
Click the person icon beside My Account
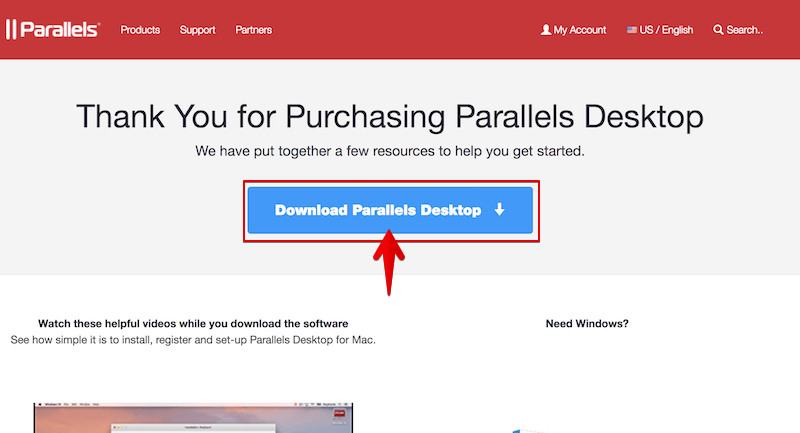pos(546,30)
